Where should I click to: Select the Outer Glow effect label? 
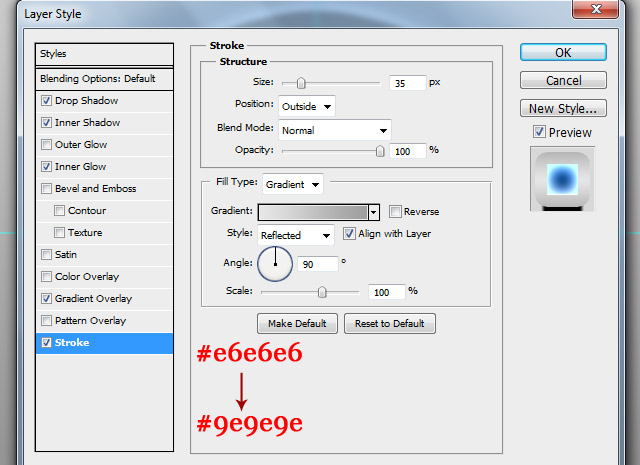81,145
